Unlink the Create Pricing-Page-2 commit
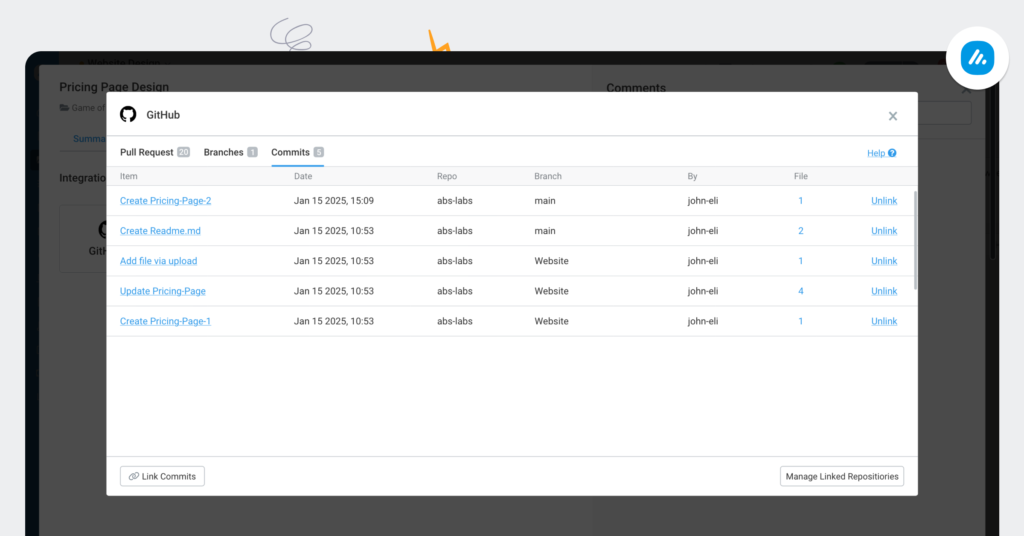The height and width of the screenshot is (536, 1024). click(x=884, y=201)
